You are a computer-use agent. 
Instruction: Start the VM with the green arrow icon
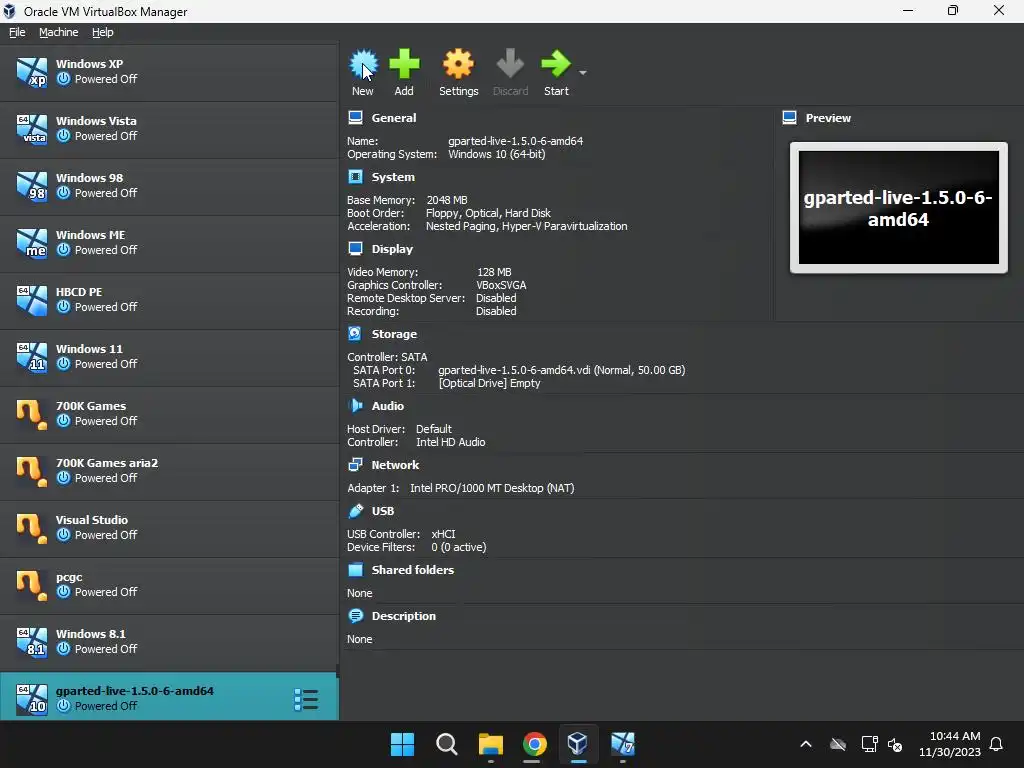point(556,64)
